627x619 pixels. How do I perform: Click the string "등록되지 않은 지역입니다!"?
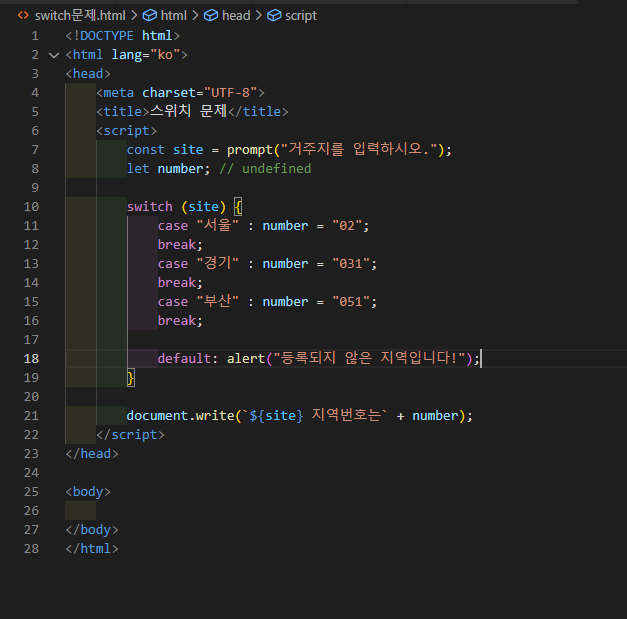tap(369, 358)
